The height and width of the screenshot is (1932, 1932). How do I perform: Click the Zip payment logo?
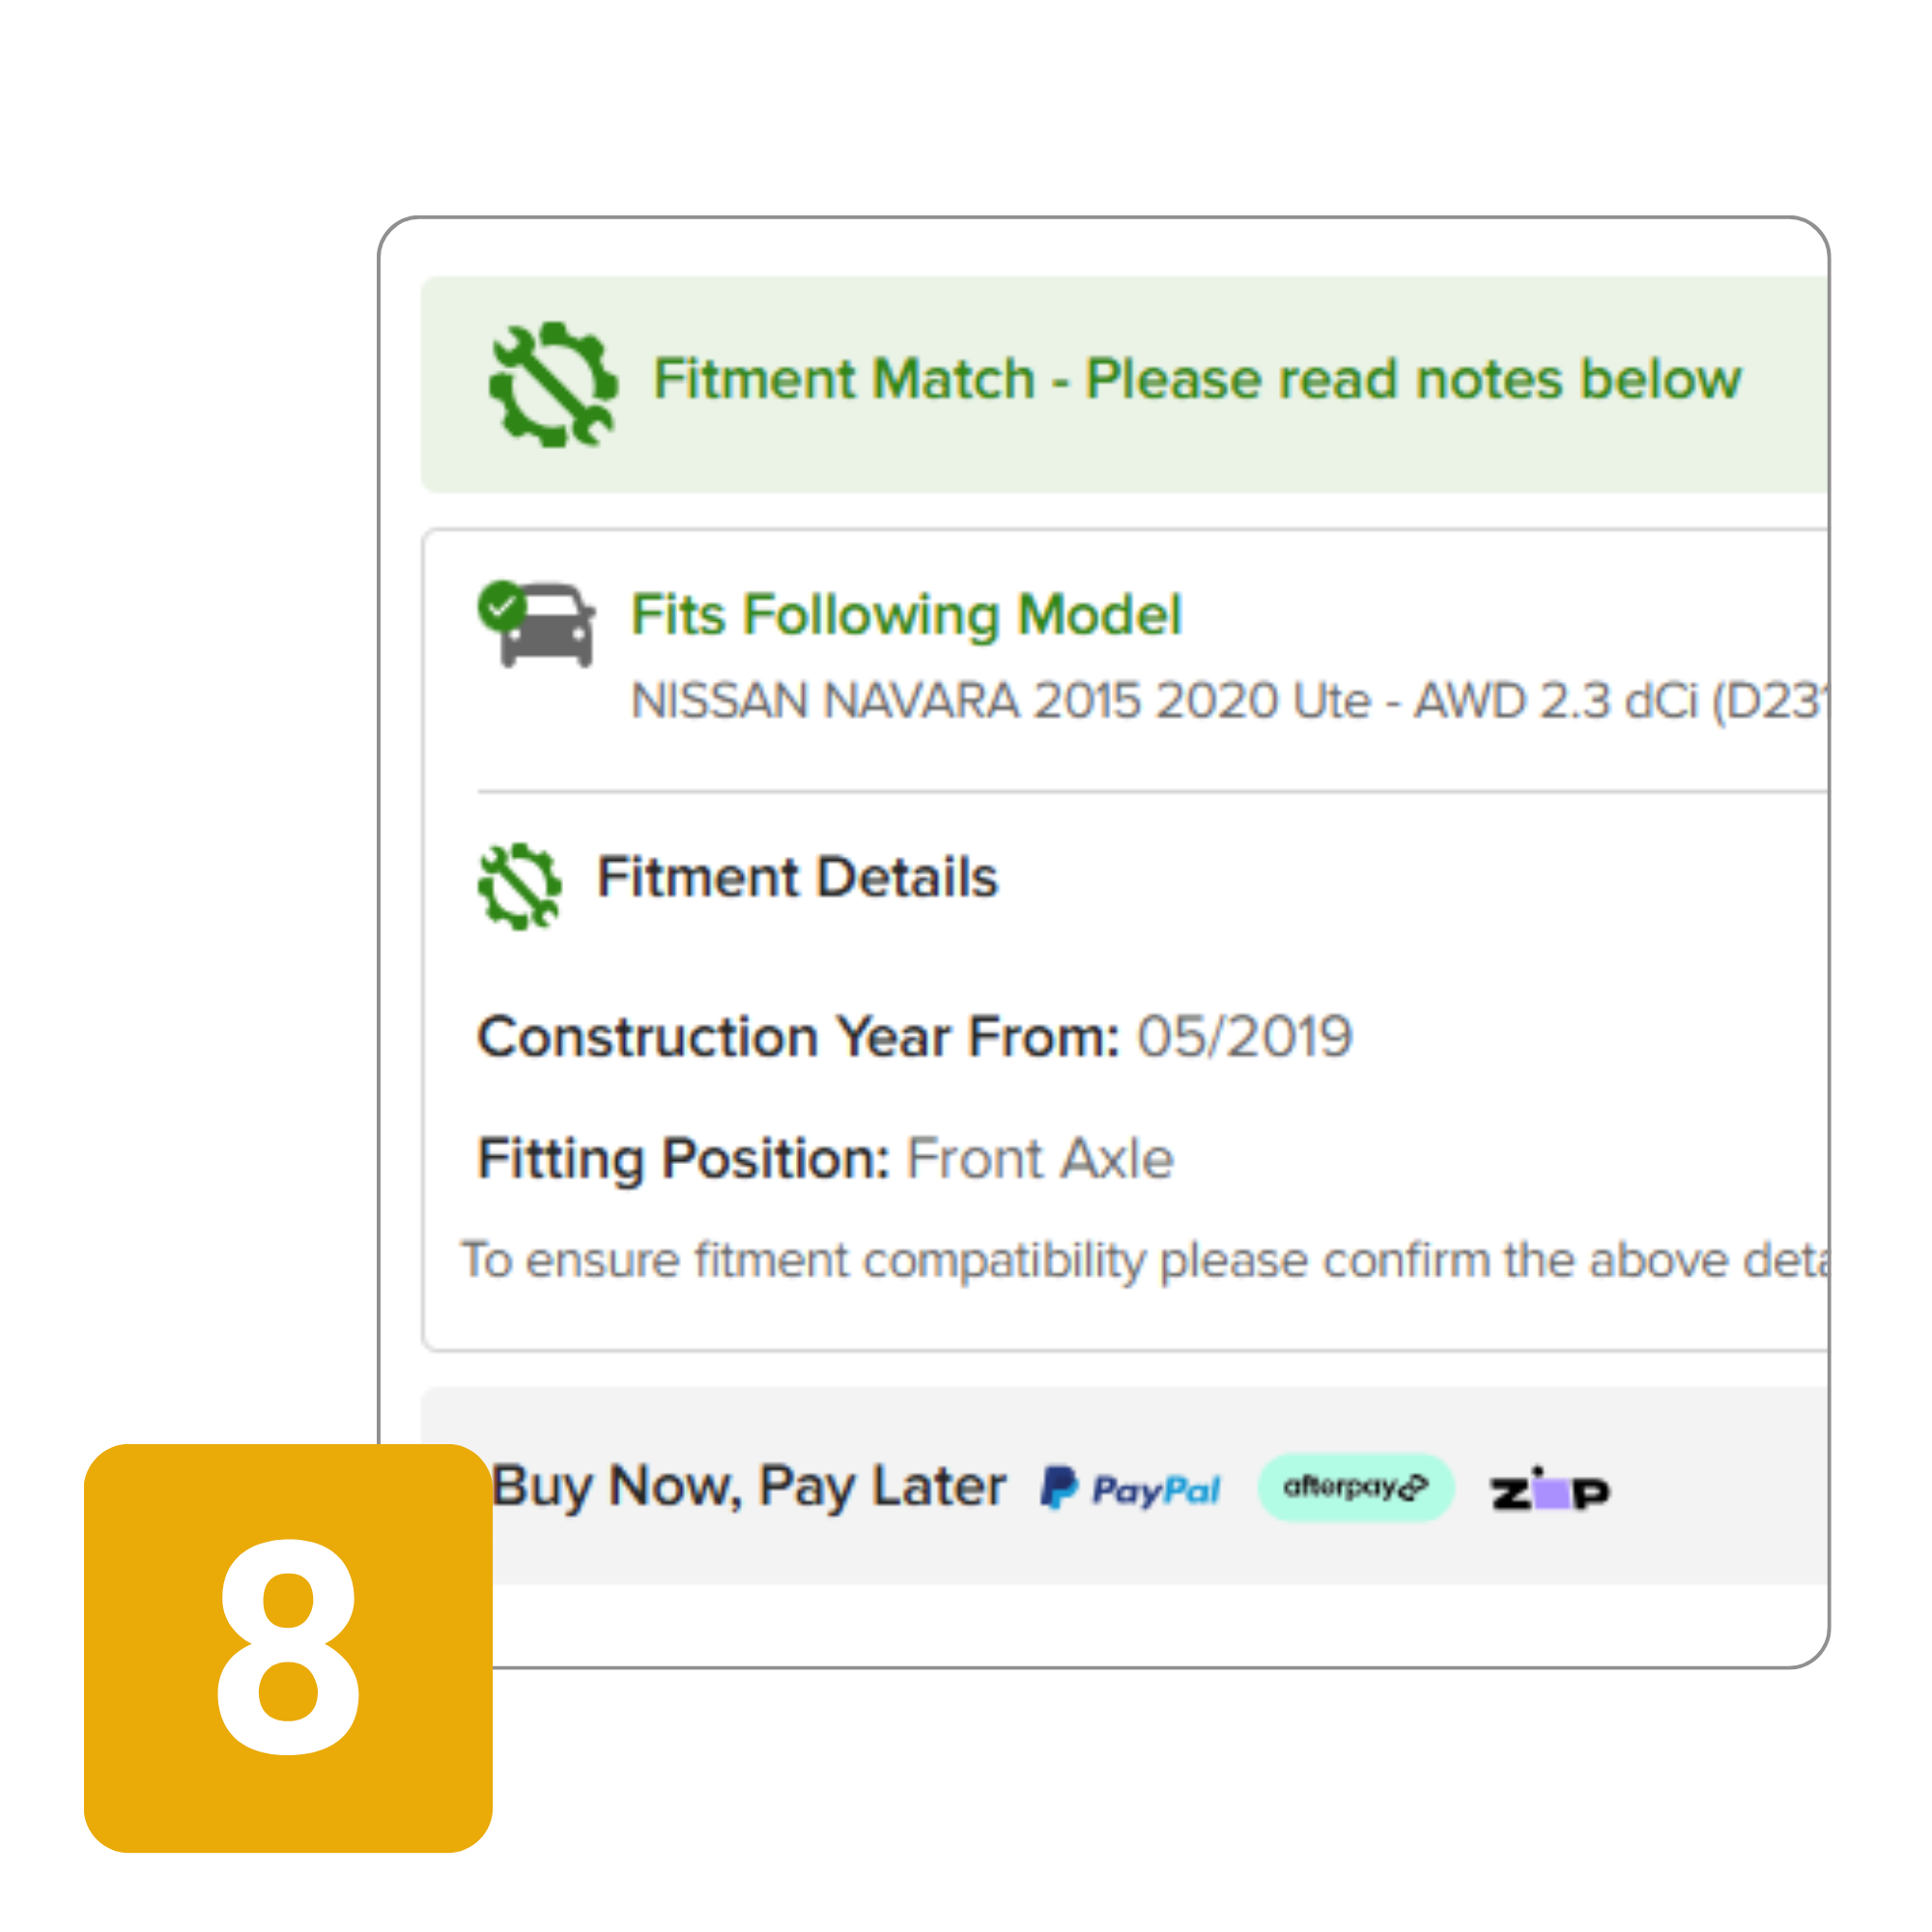[1550, 1489]
